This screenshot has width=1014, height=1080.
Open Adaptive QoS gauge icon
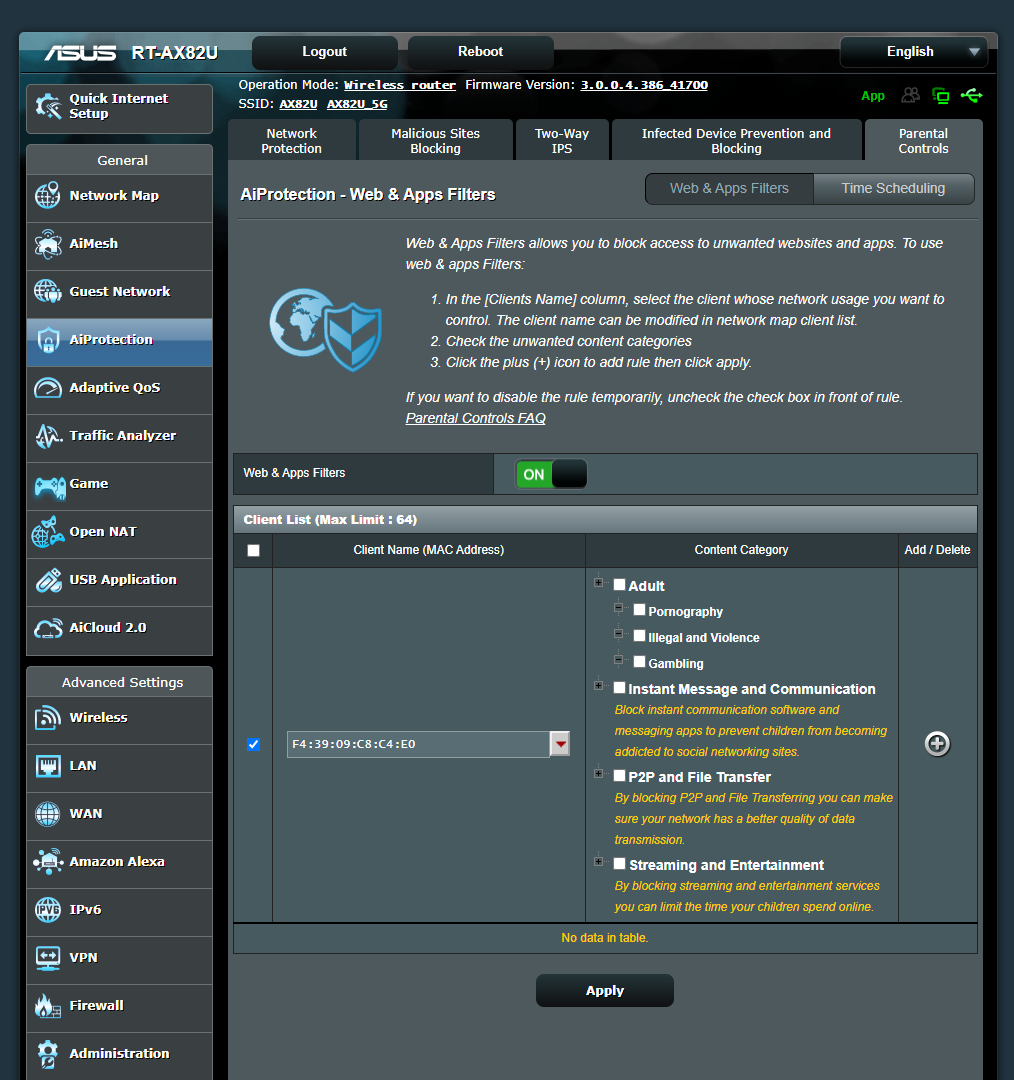[x=48, y=388]
